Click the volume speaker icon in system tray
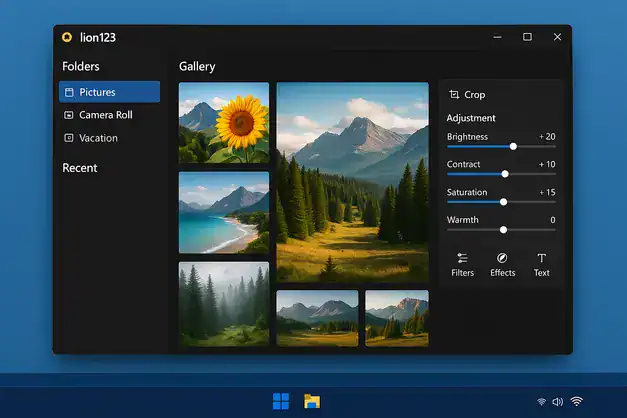 tap(557, 401)
